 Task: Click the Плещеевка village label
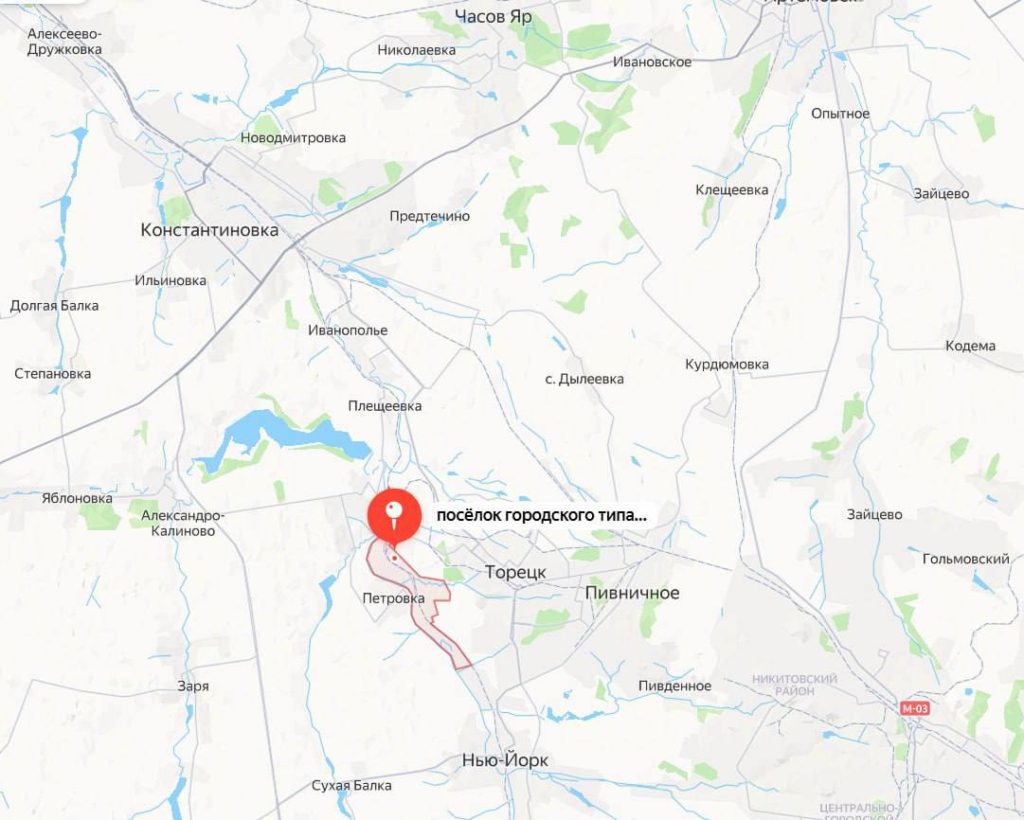click(x=385, y=406)
